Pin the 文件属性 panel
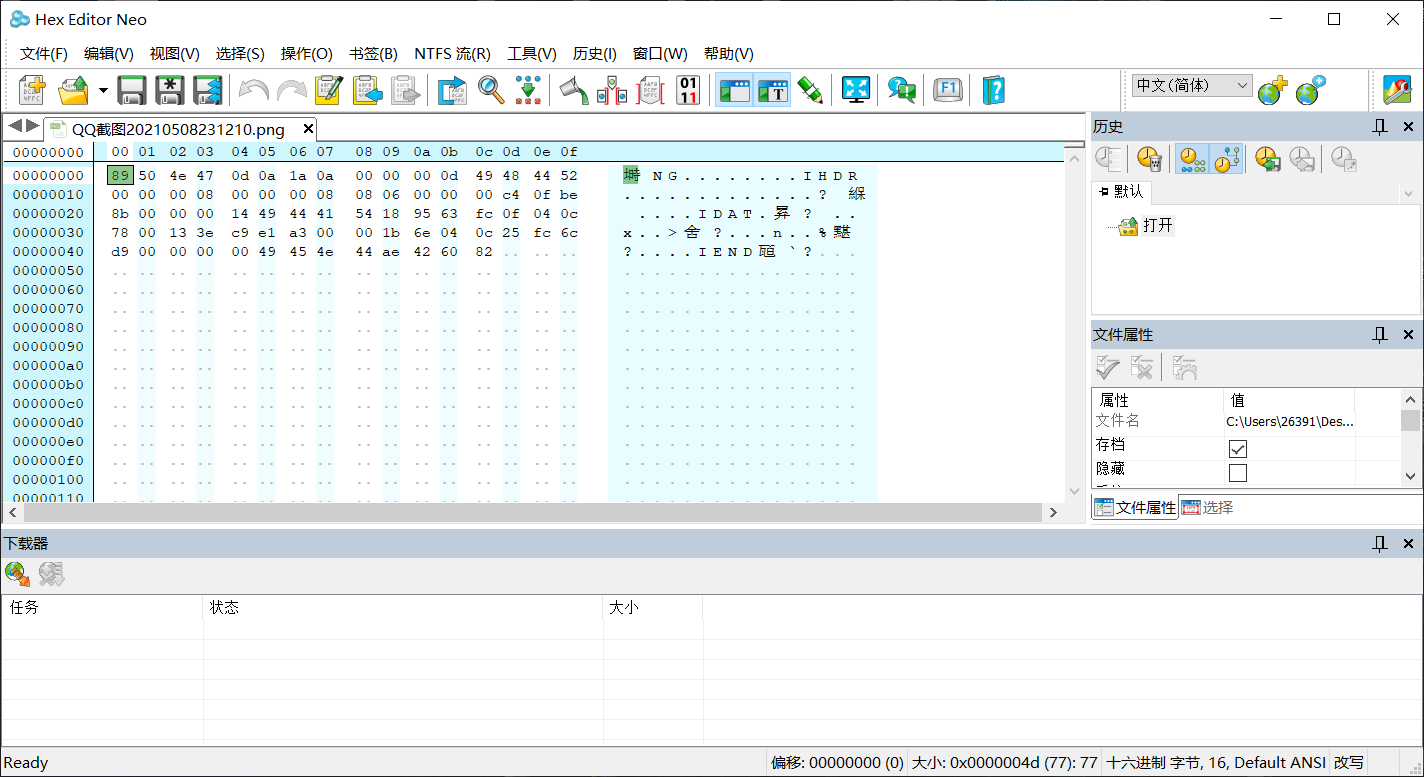Screen dimensions: 1424x777 point(1381,335)
